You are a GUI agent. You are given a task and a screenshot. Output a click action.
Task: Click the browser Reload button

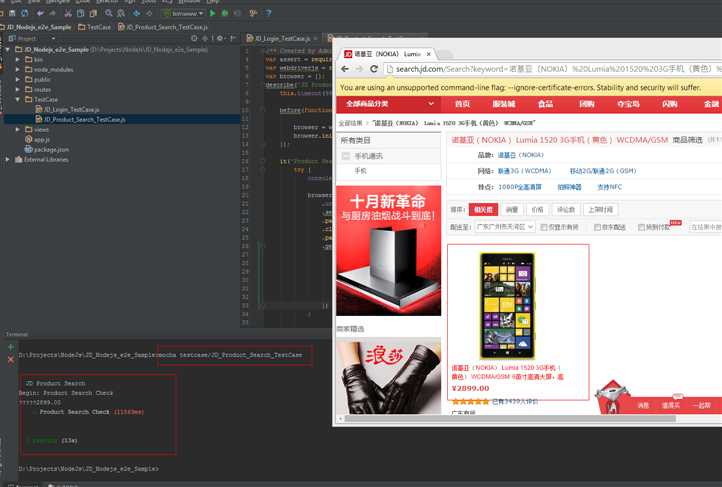pyautogui.click(x=374, y=69)
